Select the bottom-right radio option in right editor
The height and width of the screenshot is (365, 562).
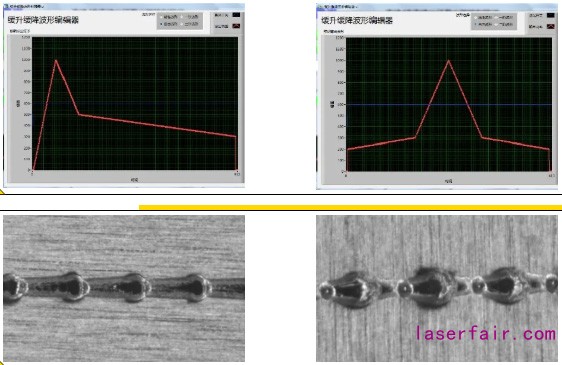[496, 24]
